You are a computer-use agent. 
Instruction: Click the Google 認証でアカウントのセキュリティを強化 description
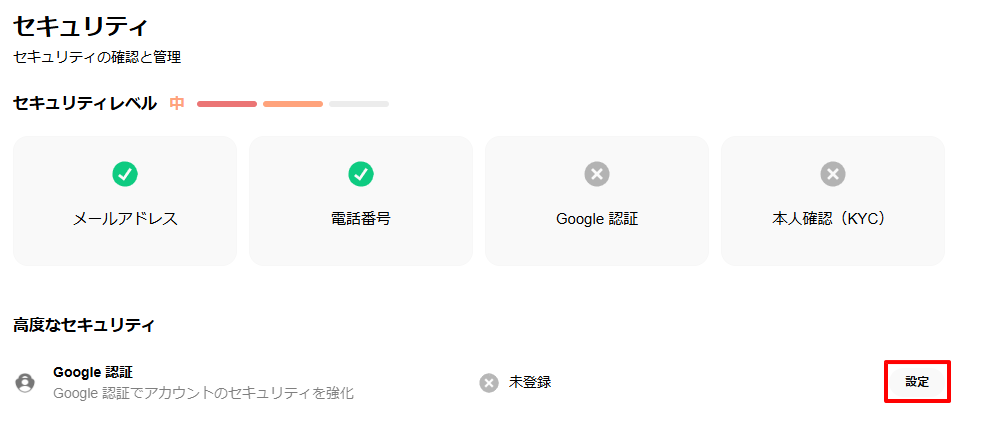coord(203,393)
